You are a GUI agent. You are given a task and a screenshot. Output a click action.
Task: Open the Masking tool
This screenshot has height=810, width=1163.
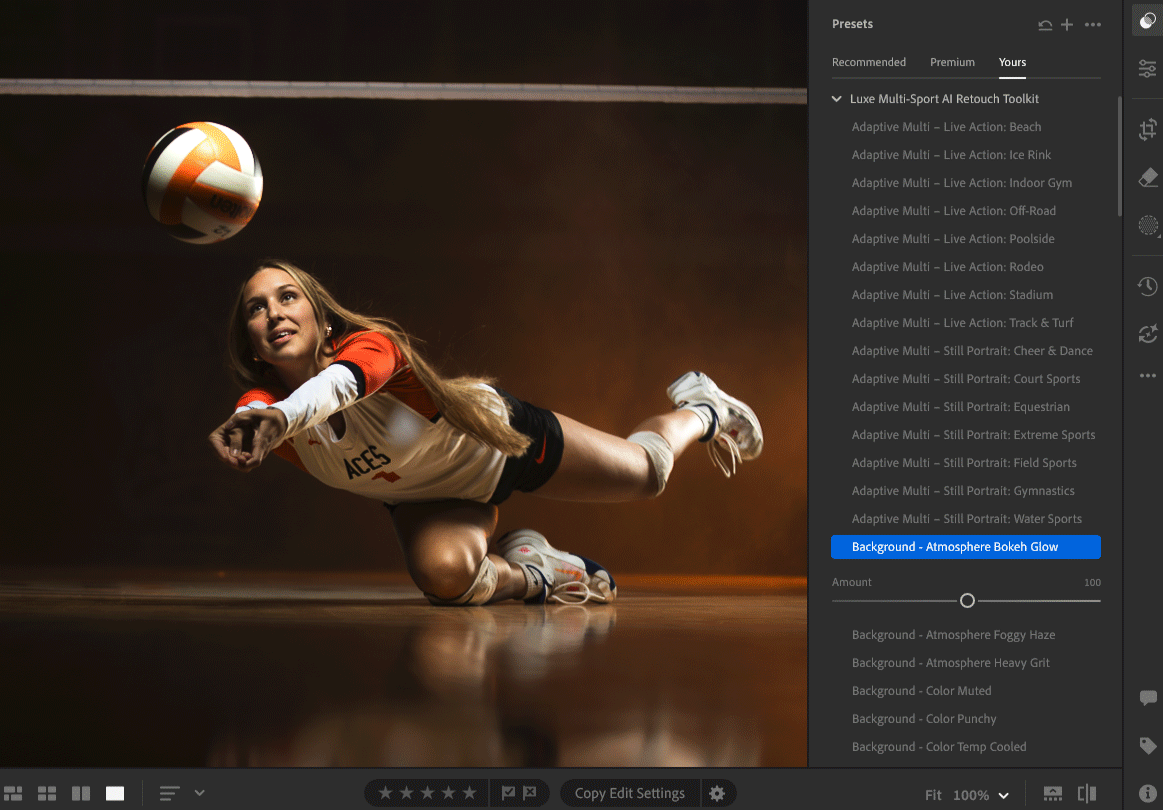pyautogui.click(x=1147, y=226)
